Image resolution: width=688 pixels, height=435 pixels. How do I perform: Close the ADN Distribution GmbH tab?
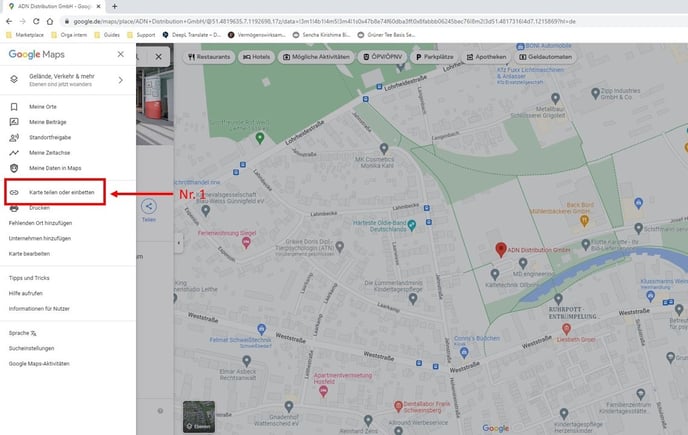pyautogui.click(x=99, y=6)
